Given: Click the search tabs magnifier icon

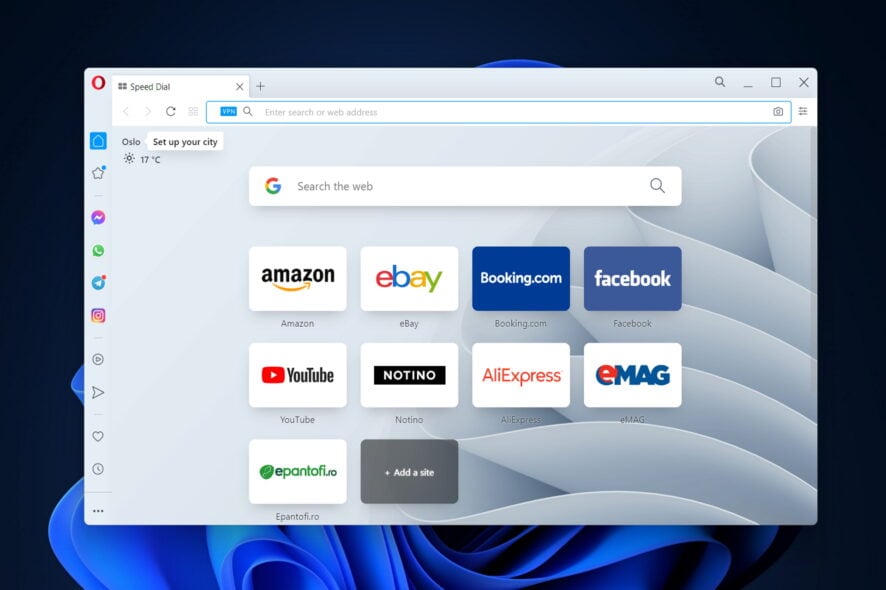Looking at the screenshot, I should pyautogui.click(x=720, y=82).
